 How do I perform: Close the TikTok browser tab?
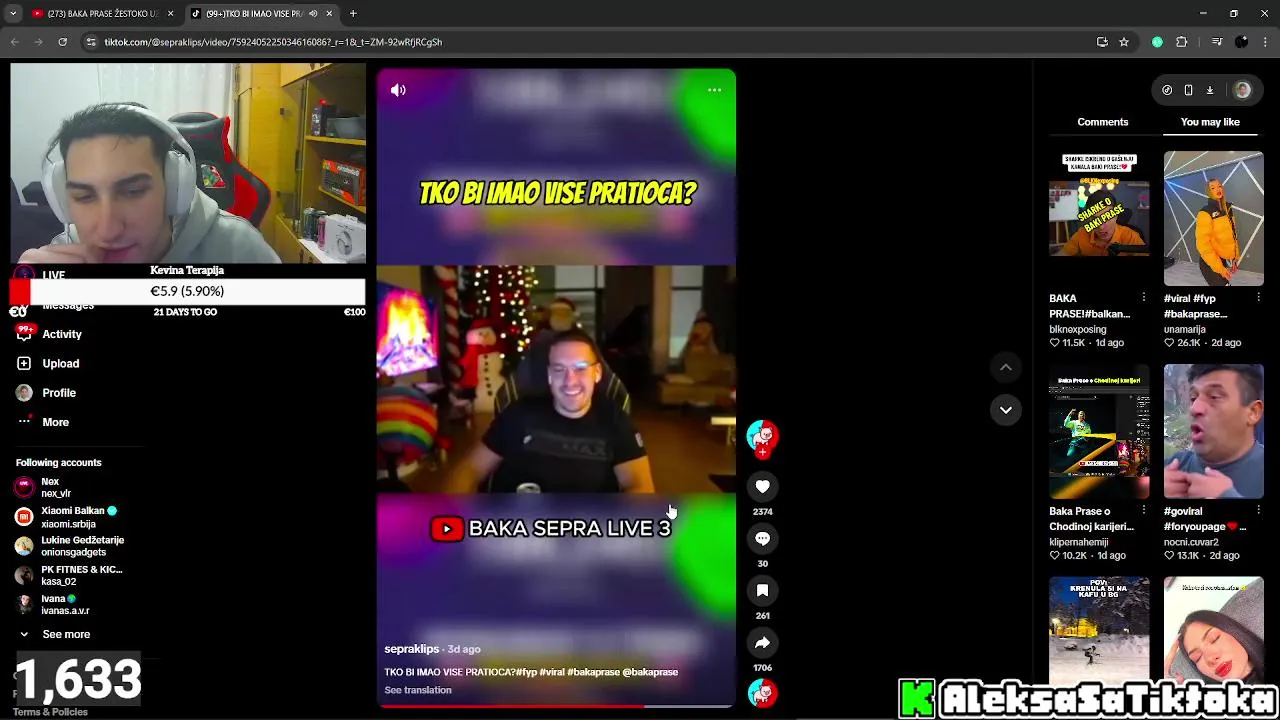pyautogui.click(x=329, y=14)
